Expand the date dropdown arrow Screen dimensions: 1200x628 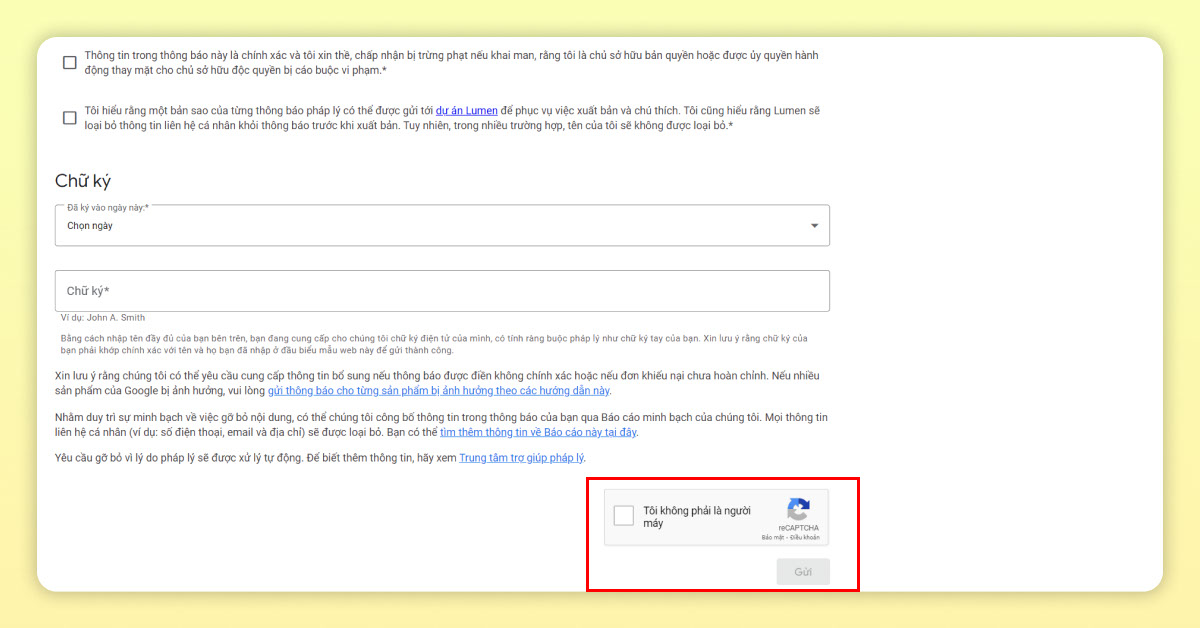pyautogui.click(x=814, y=226)
